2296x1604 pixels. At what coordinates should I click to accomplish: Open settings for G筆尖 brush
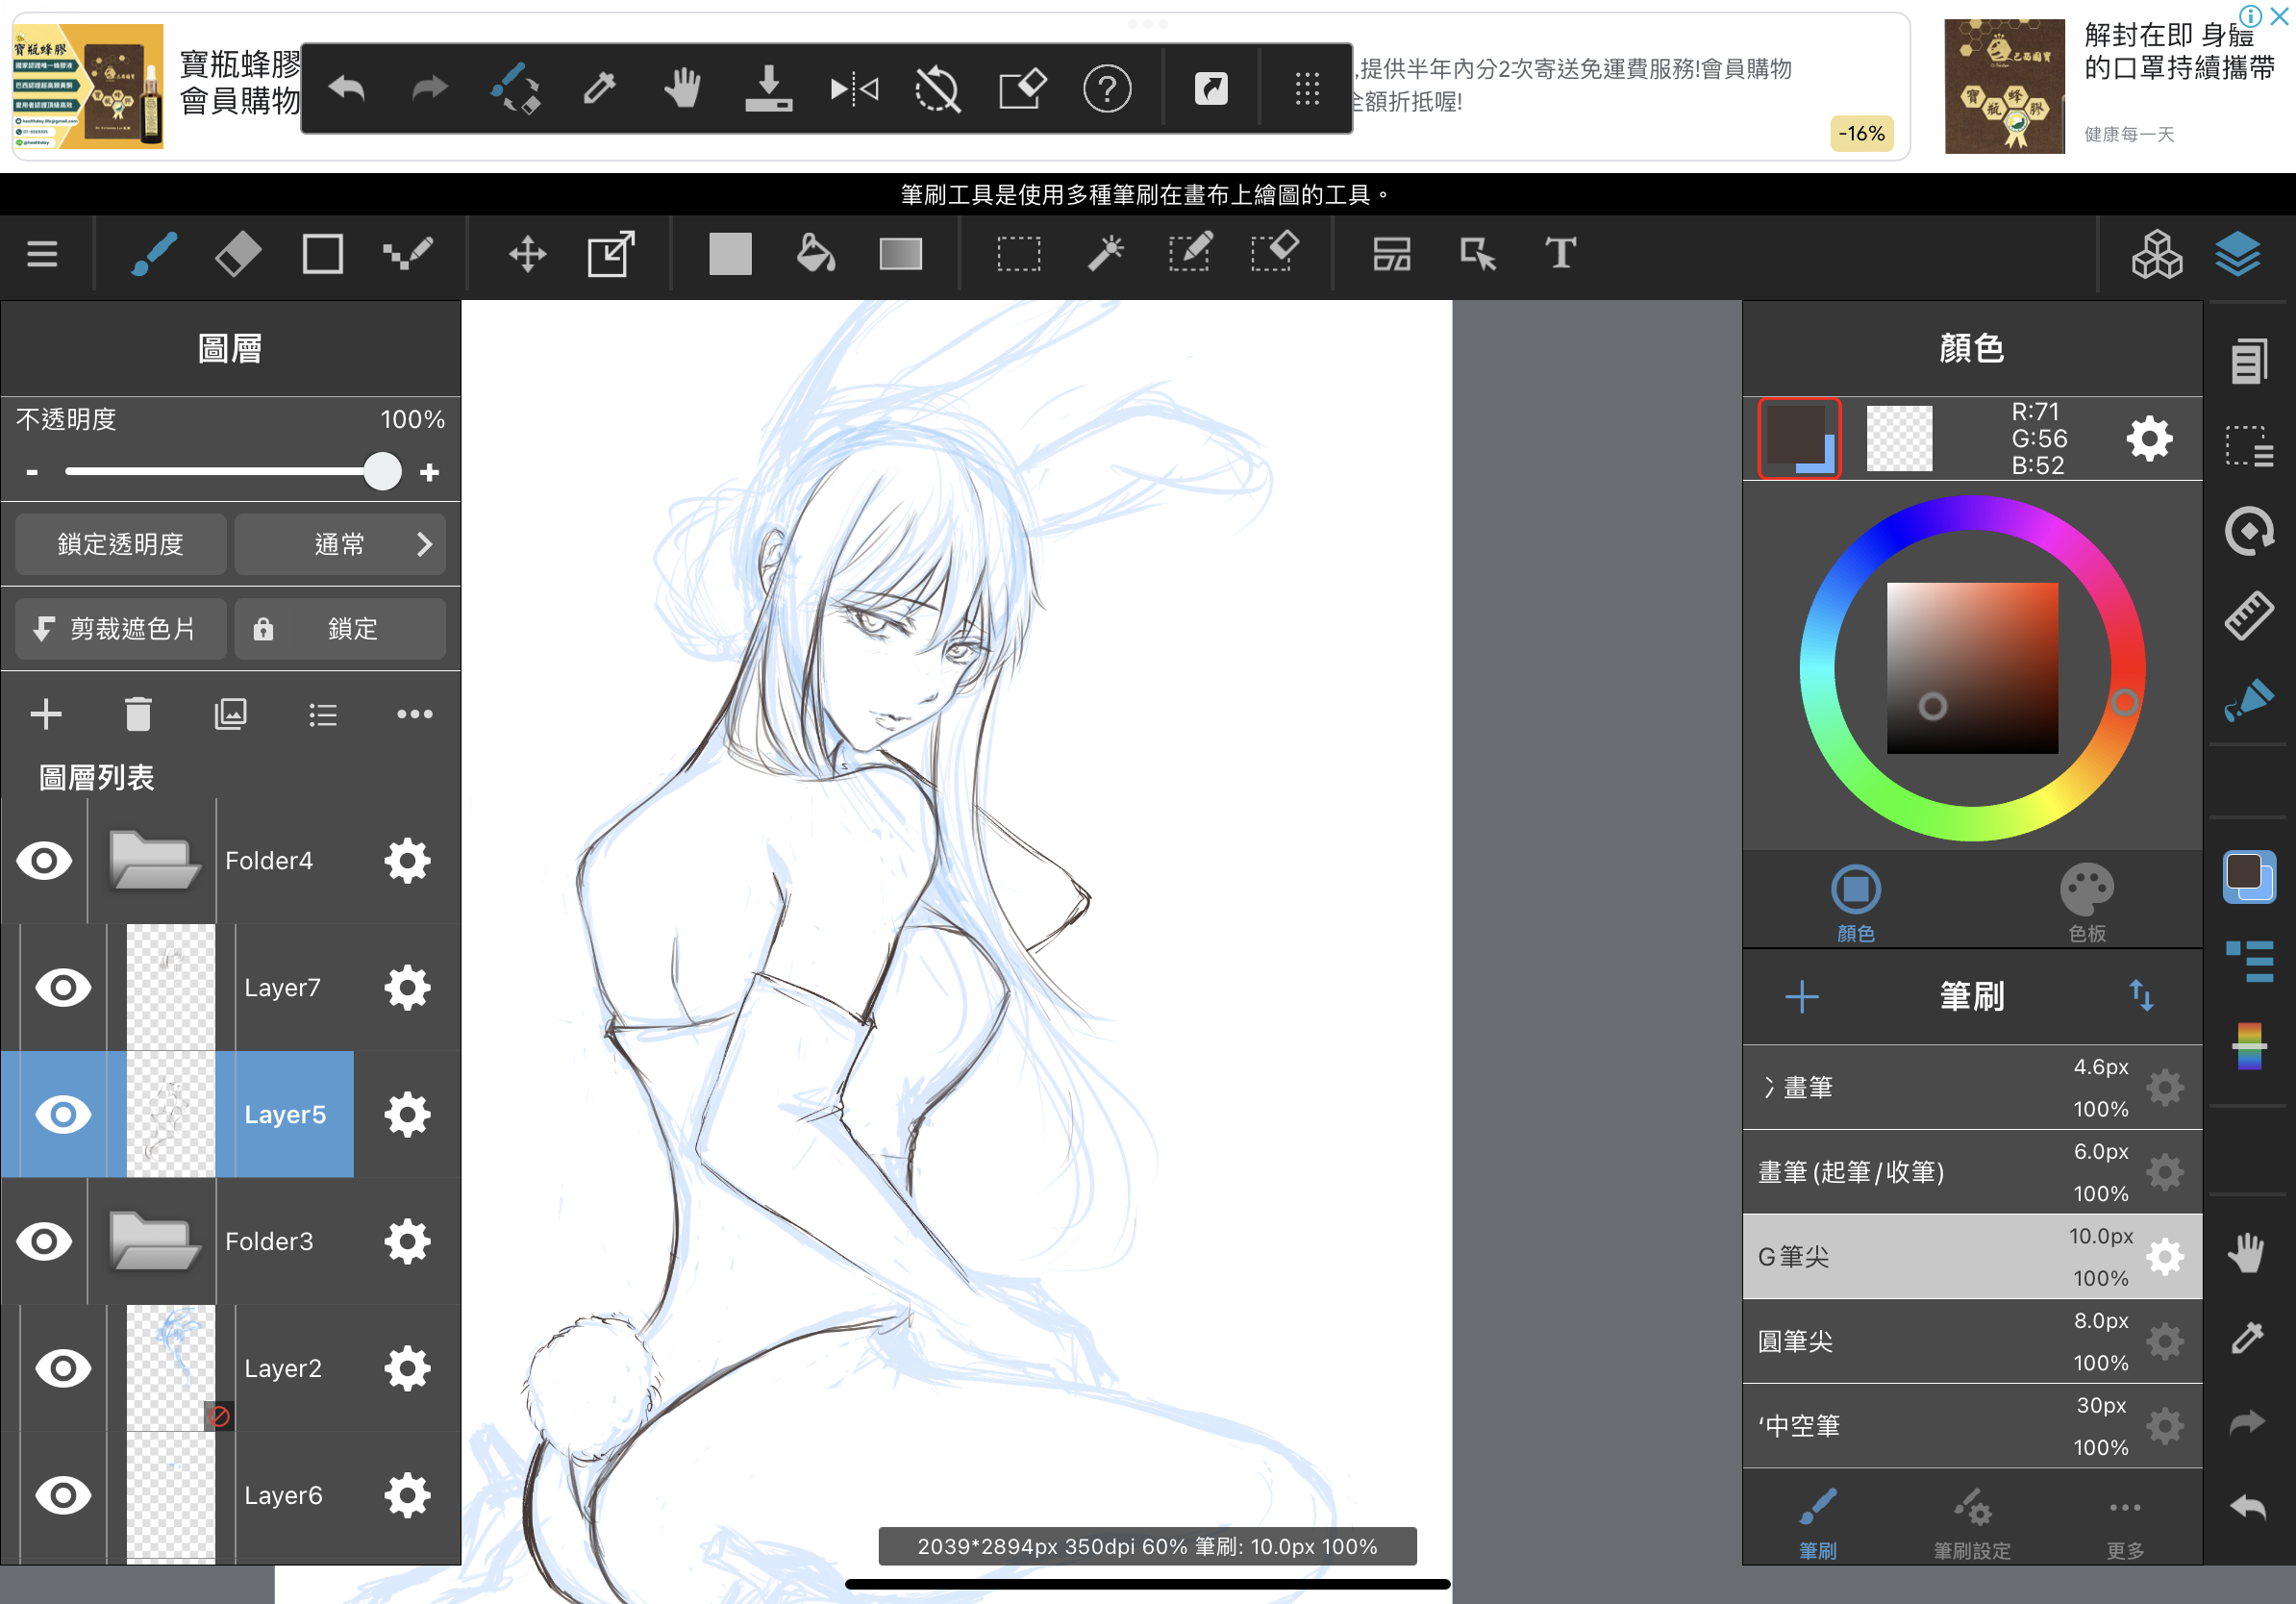point(2164,1257)
